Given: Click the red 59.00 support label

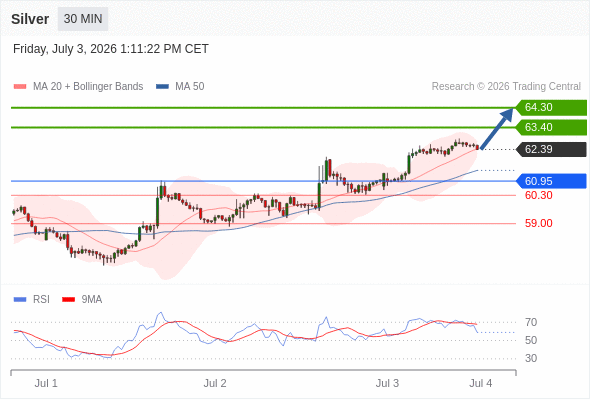Looking at the screenshot, I should (x=538, y=223).
